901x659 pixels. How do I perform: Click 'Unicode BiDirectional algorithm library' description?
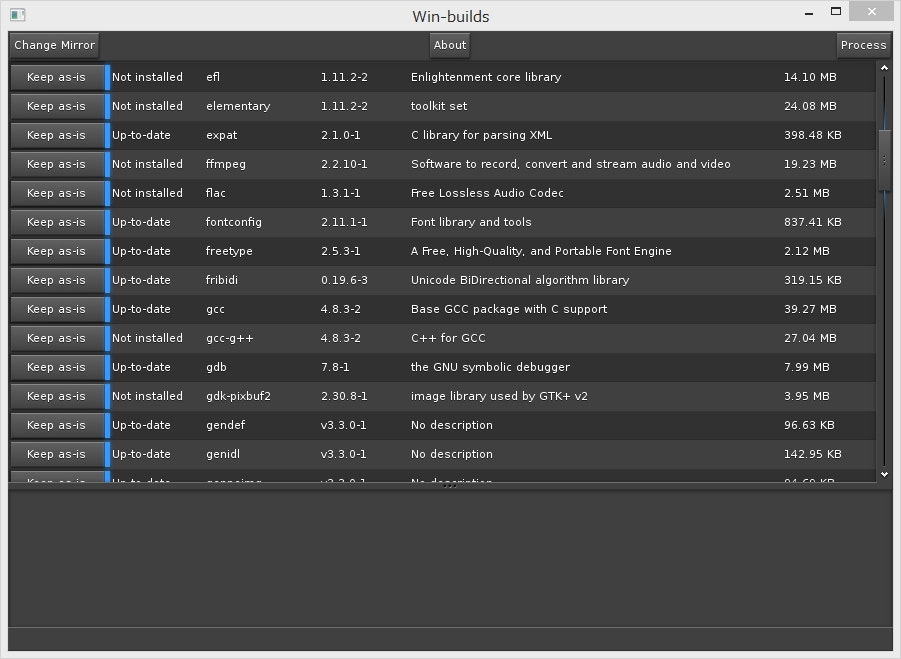click(519, 280)
